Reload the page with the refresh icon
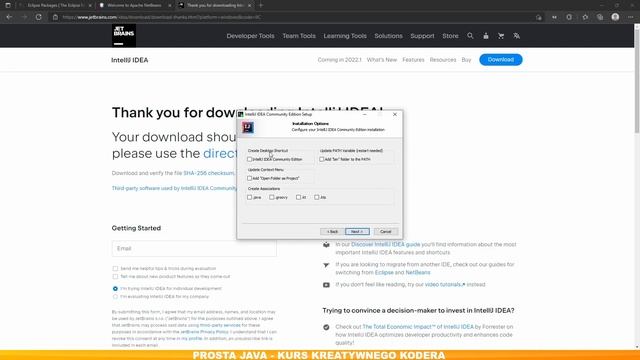Image resolution: width=640 pixels, height=360 pixels. point(38,17)
